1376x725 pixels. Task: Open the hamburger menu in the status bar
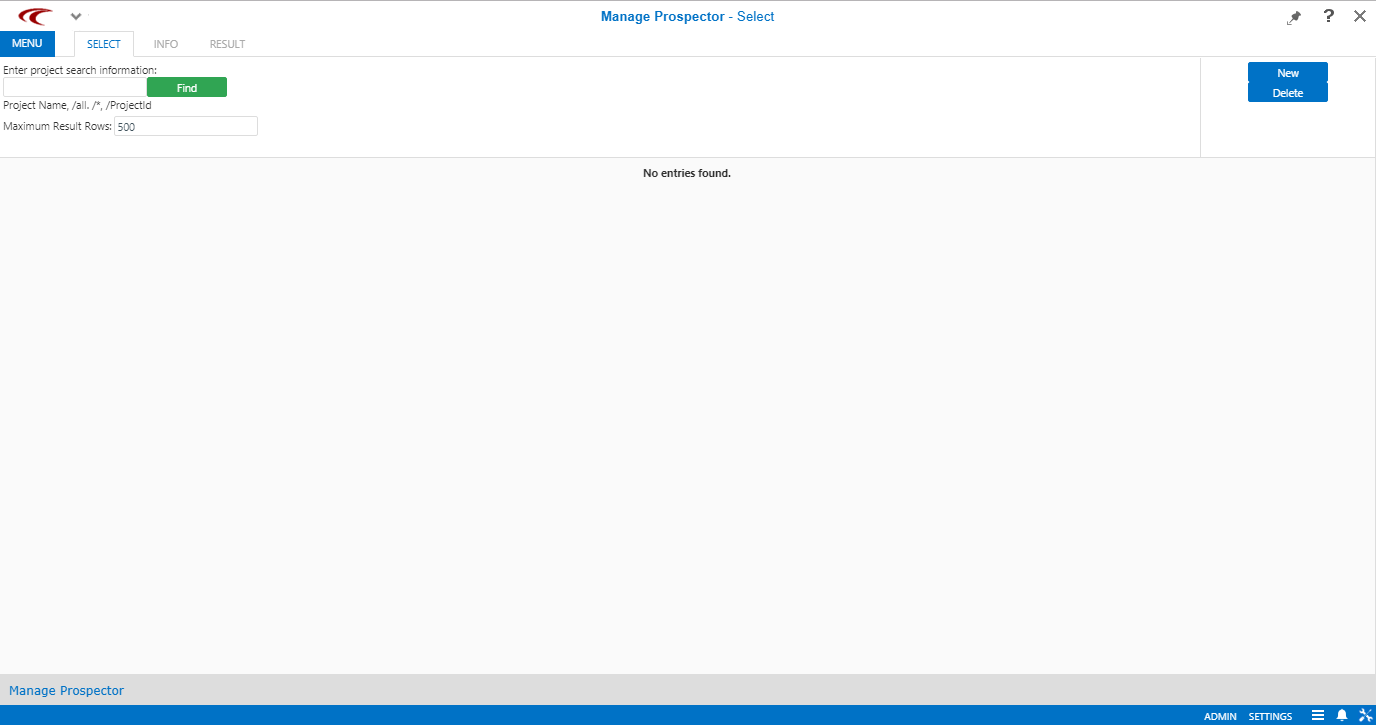point(1317,715)
